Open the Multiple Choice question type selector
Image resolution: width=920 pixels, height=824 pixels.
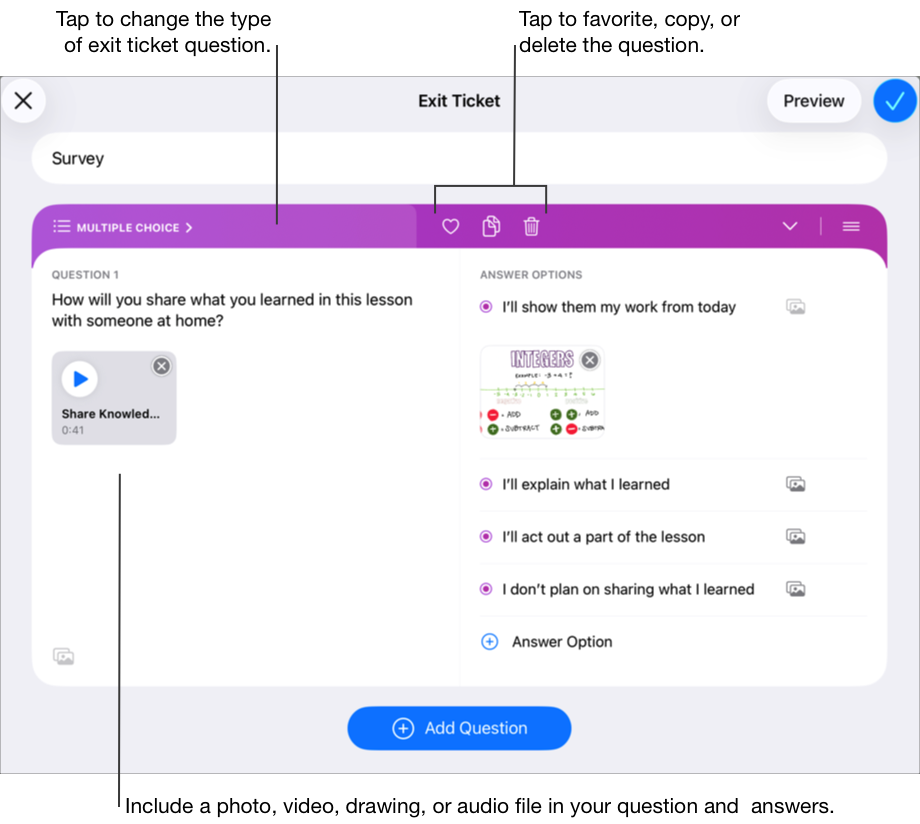[x=122, y=227]
